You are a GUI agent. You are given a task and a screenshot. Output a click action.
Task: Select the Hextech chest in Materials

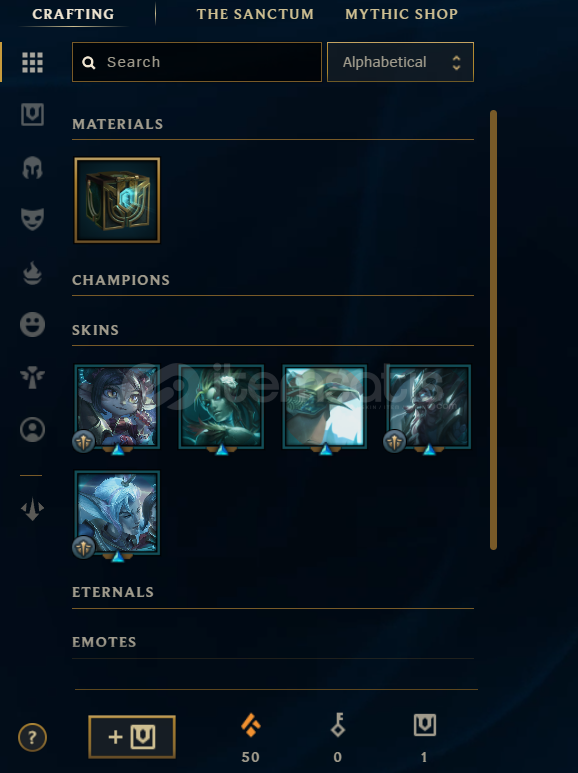(117, 200)
